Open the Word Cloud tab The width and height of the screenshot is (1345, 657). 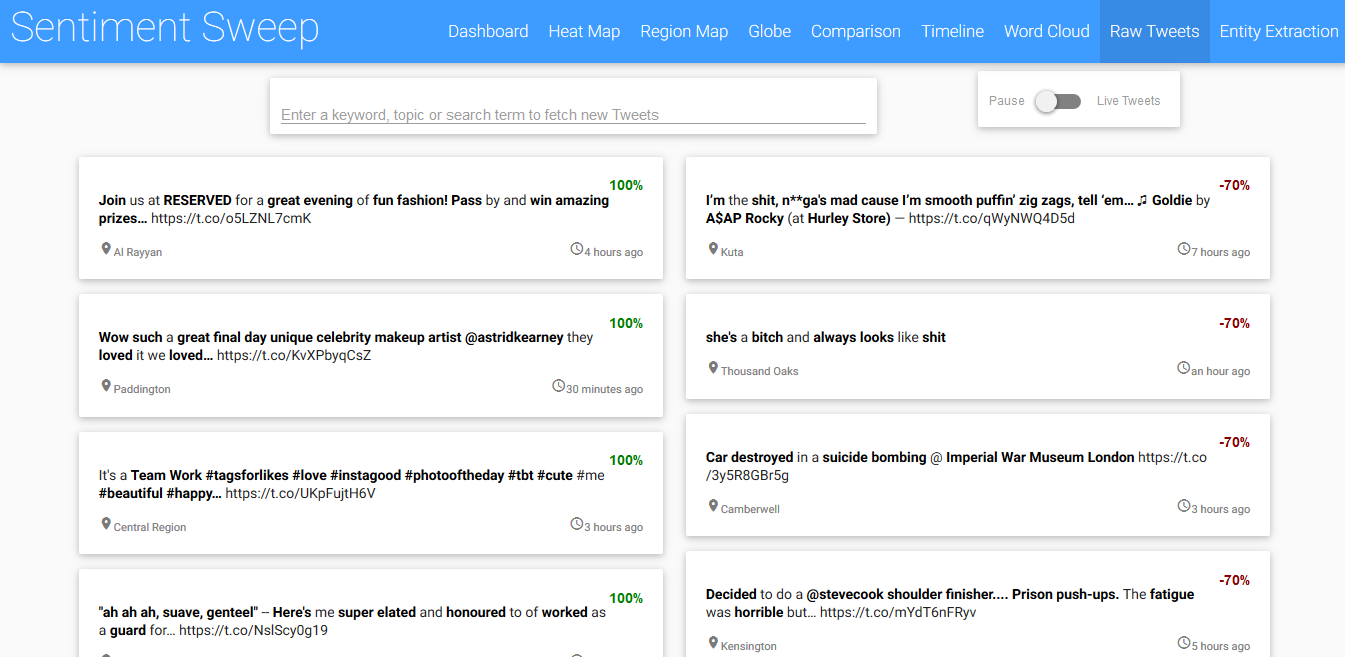(1046, 31)
